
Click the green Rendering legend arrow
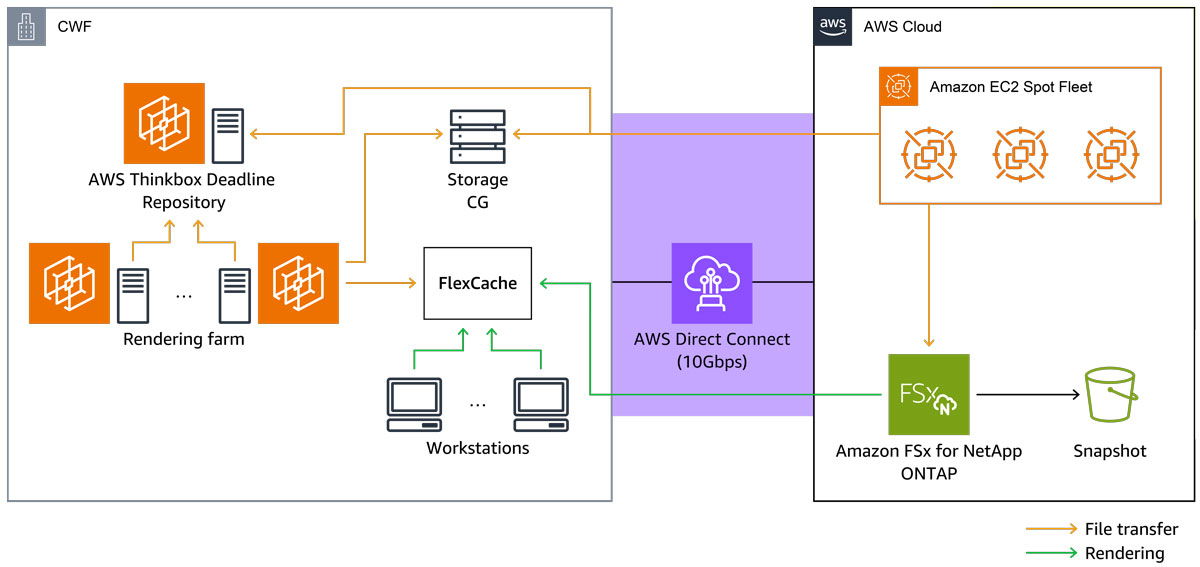[1051, 553]
